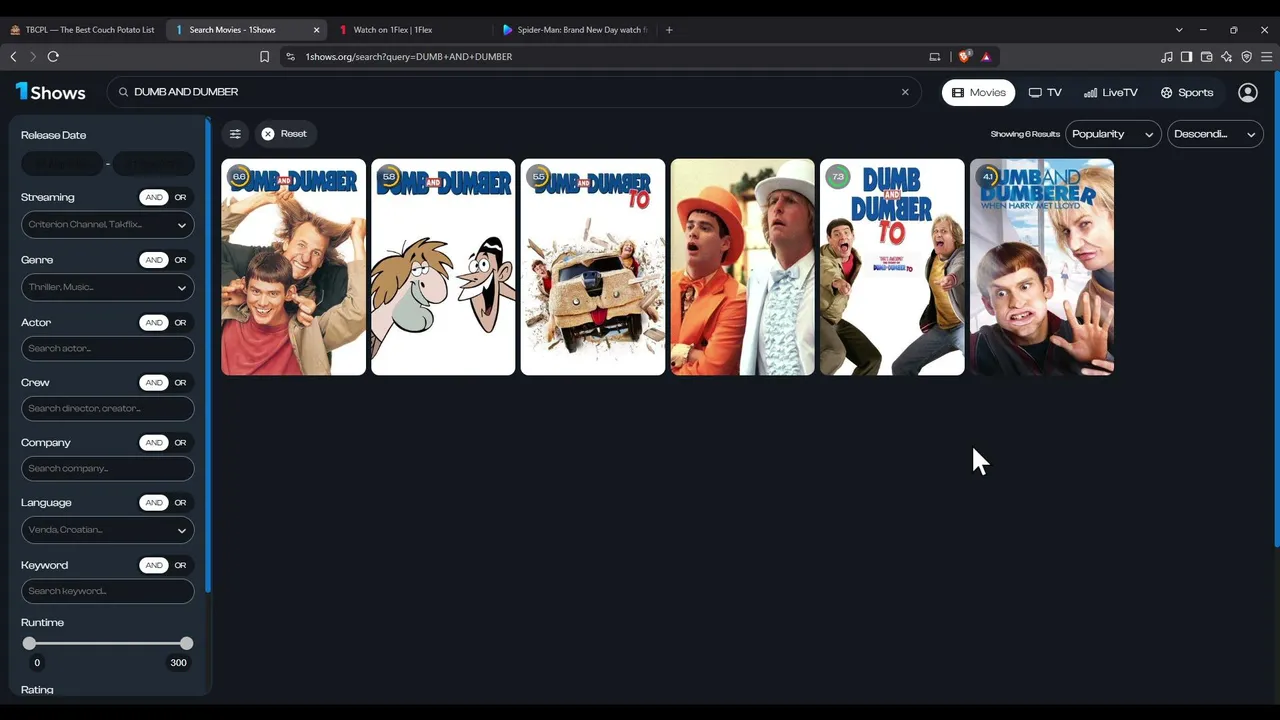Click the end Release Date field

[x=153, y=163]
